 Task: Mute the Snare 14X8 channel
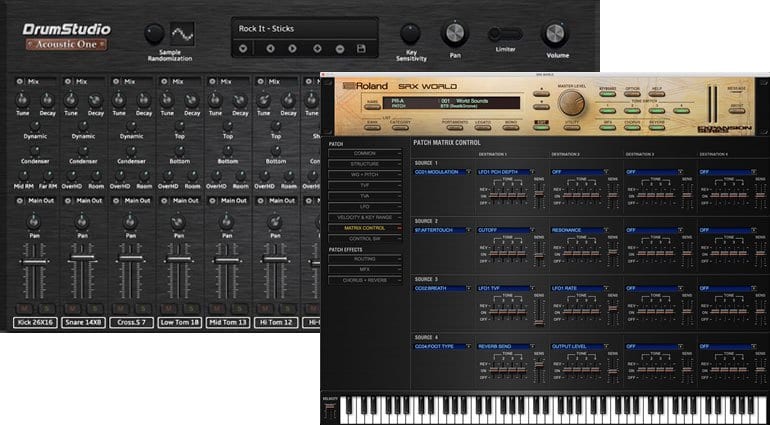click(x=71, y=309)
